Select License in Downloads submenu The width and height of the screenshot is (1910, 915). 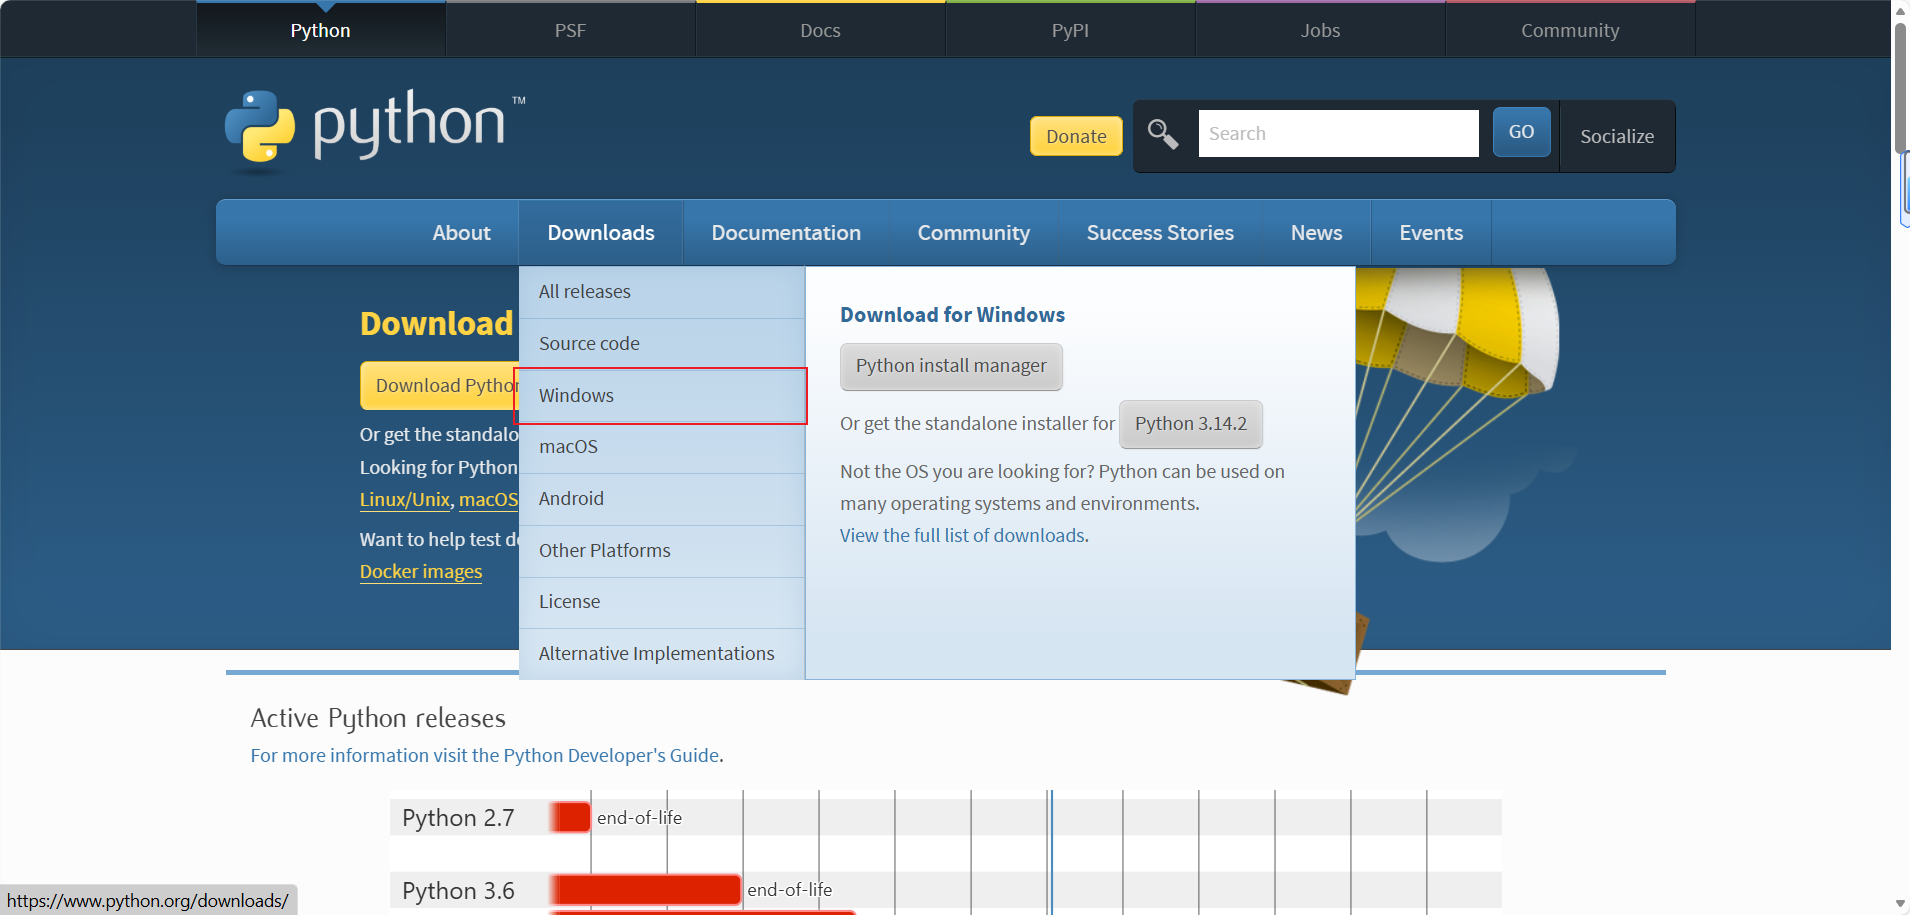662,602
